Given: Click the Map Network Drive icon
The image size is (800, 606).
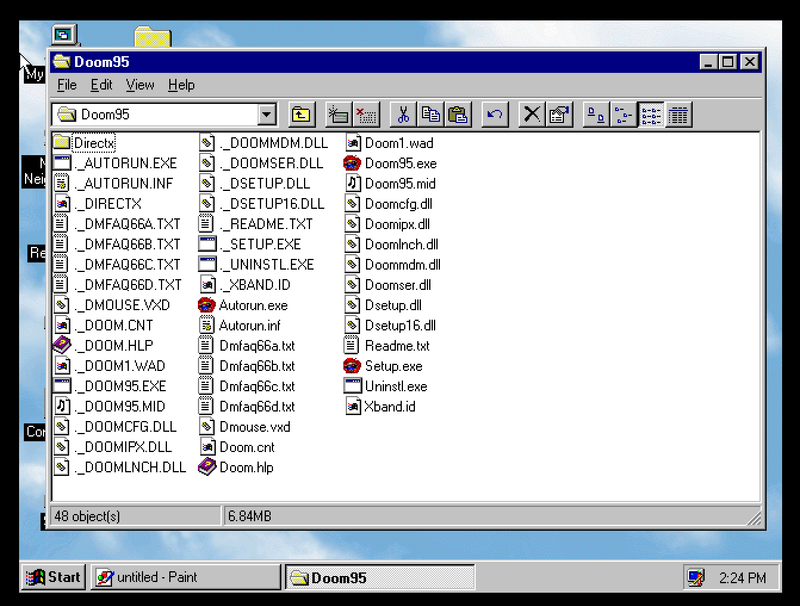Looking at the screenshot, I should tap(336, 115).
